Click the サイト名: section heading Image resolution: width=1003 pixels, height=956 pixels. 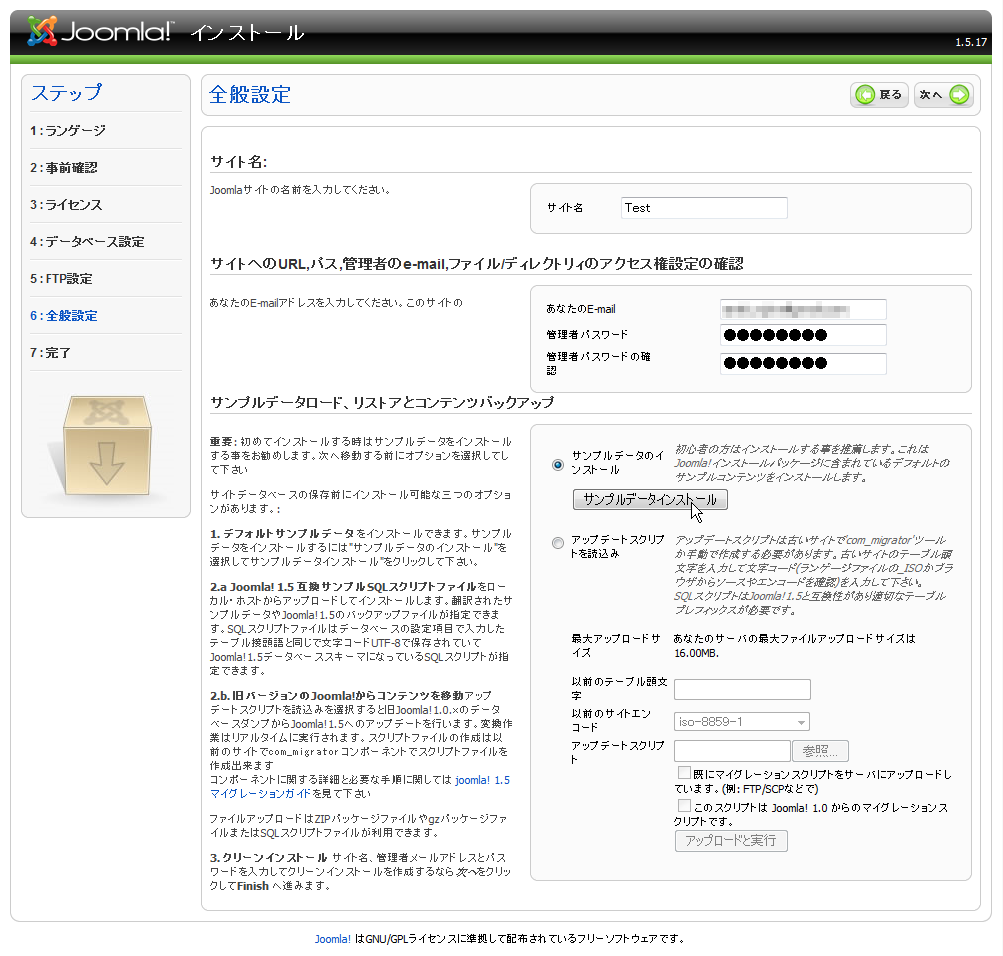(x=239, y=162)
